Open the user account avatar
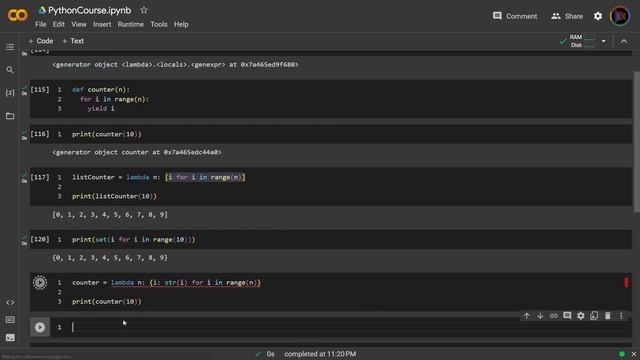 point(620,16)
